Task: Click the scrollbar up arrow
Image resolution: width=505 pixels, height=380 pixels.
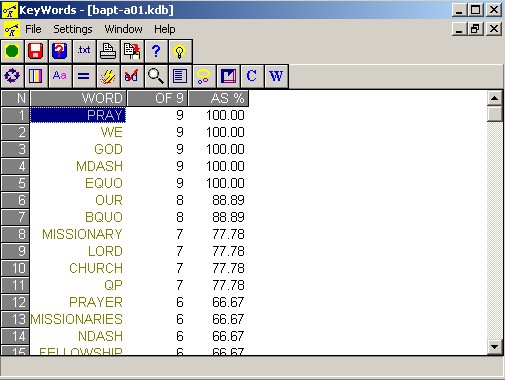Action: 494,98
